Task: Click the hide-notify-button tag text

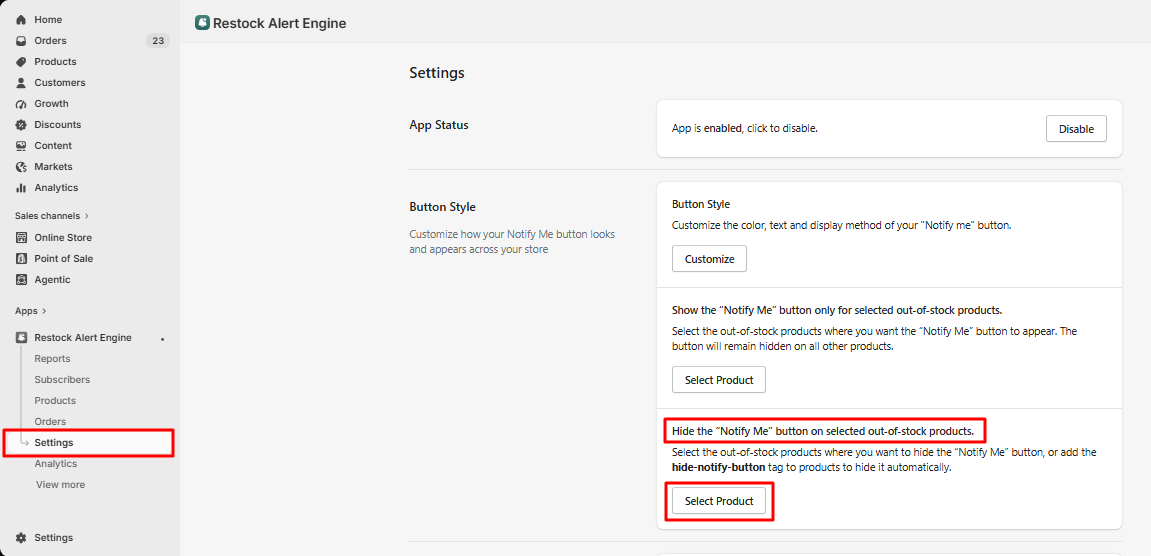Action: tap(718, 467)
